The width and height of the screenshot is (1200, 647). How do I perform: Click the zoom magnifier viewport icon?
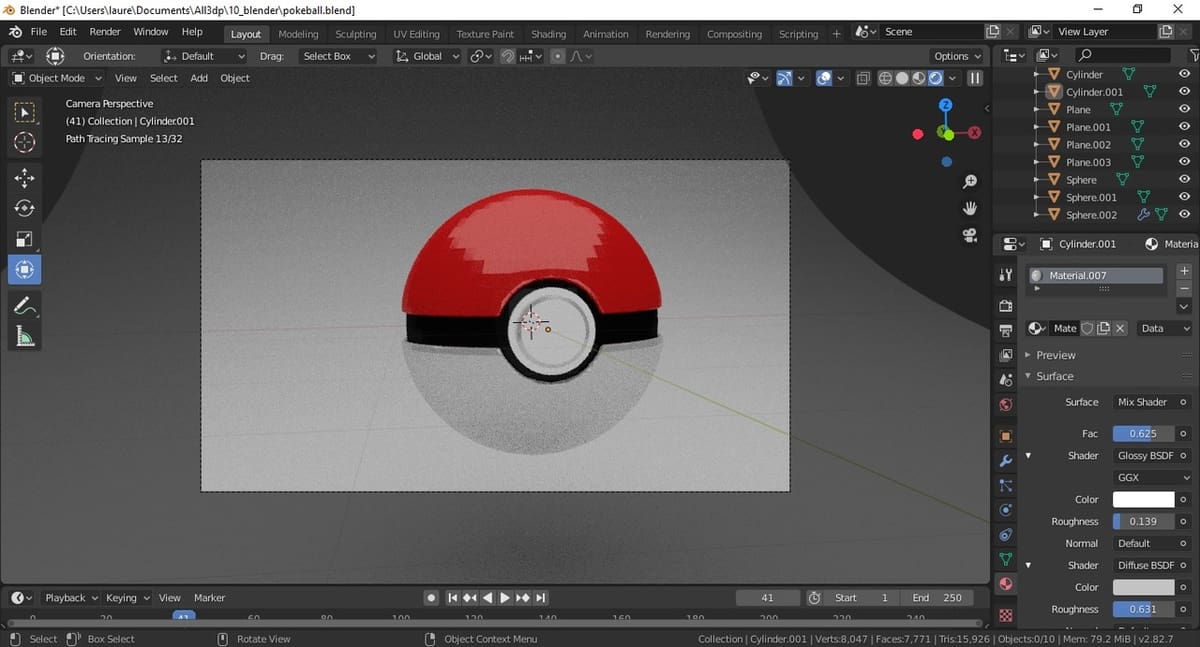pyautogui.click(x=969, y=182)
